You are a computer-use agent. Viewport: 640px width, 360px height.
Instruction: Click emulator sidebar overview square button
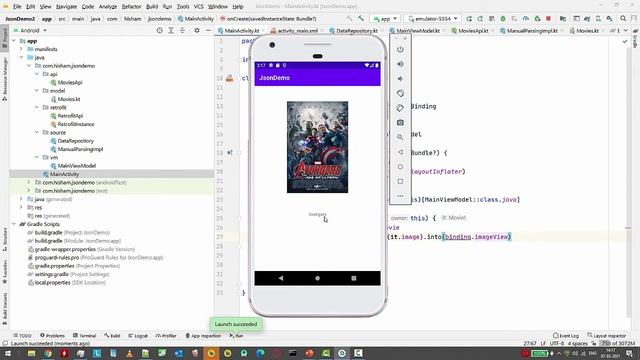pos(400,181)
